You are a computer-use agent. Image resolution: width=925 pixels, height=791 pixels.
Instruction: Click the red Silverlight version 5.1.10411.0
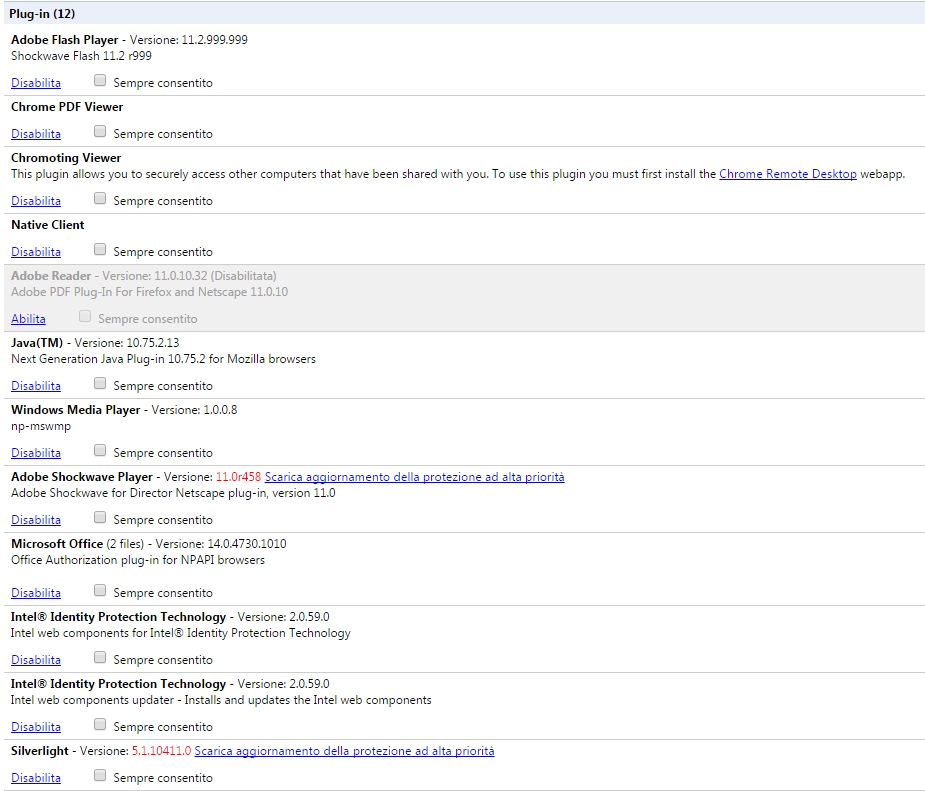click(x=162, y=751)
